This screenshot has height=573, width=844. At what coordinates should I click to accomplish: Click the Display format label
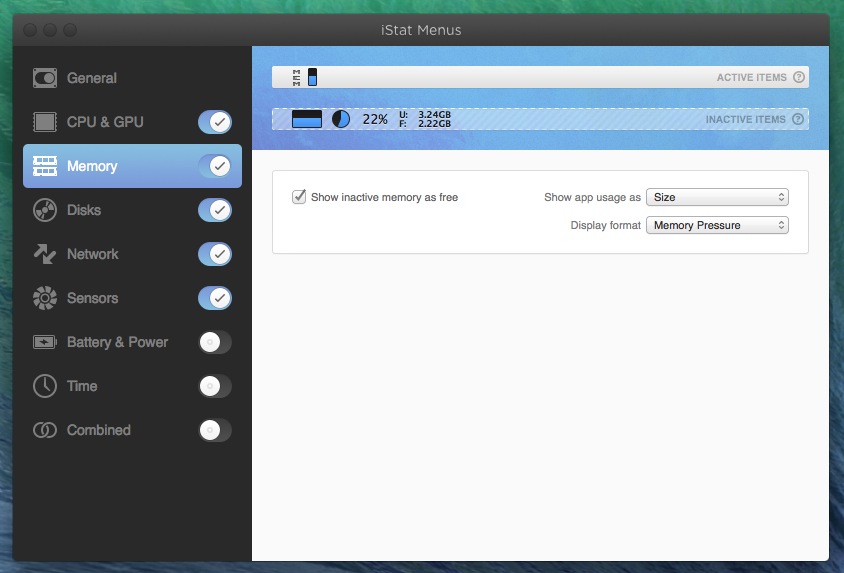(x=606, y=225)
